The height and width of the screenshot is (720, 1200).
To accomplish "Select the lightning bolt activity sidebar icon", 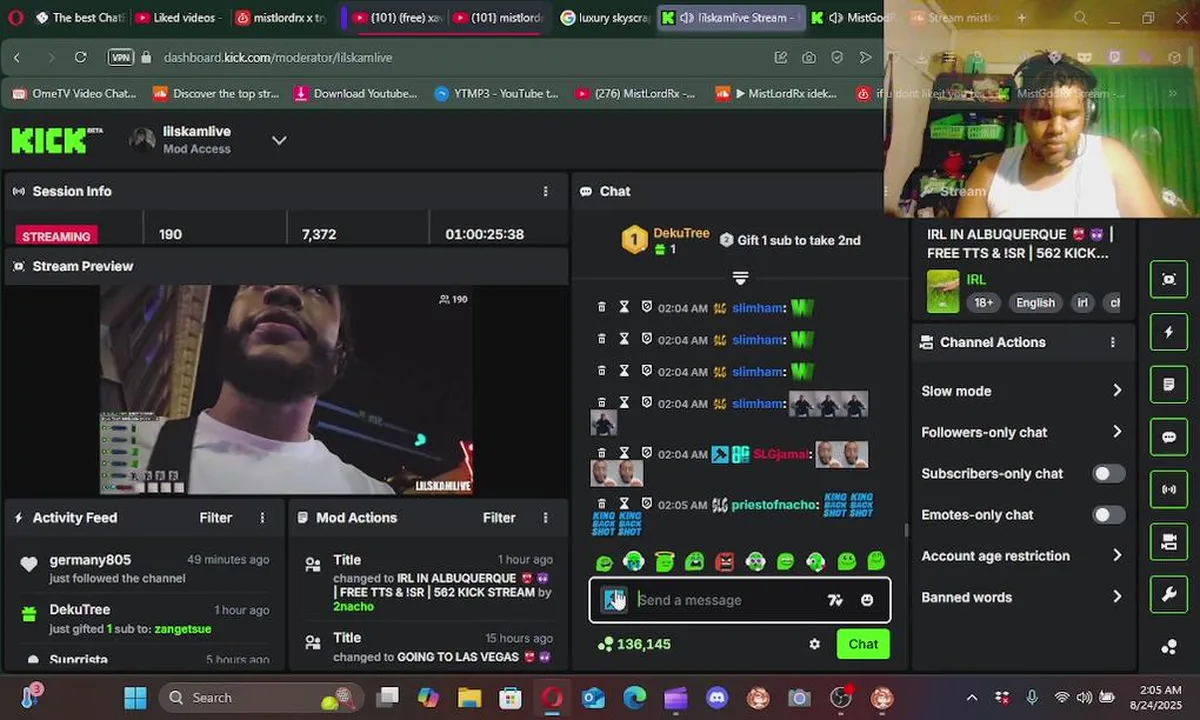I will [1169, 332].
